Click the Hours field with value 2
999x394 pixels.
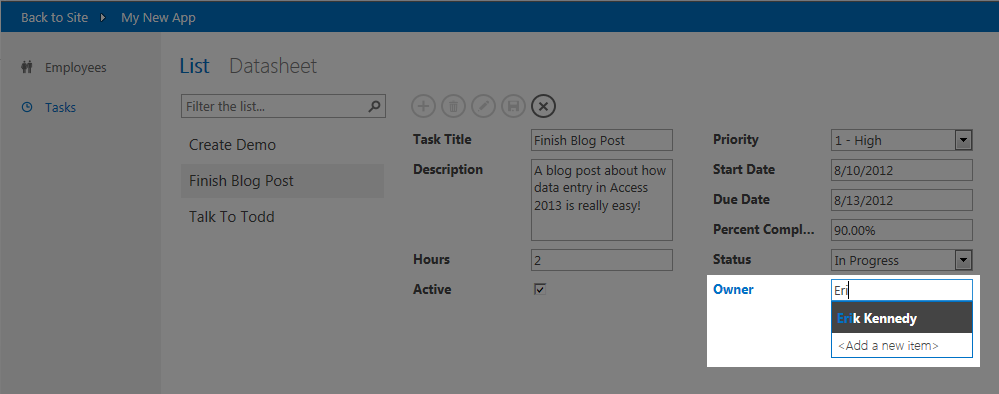pos(601,260)
